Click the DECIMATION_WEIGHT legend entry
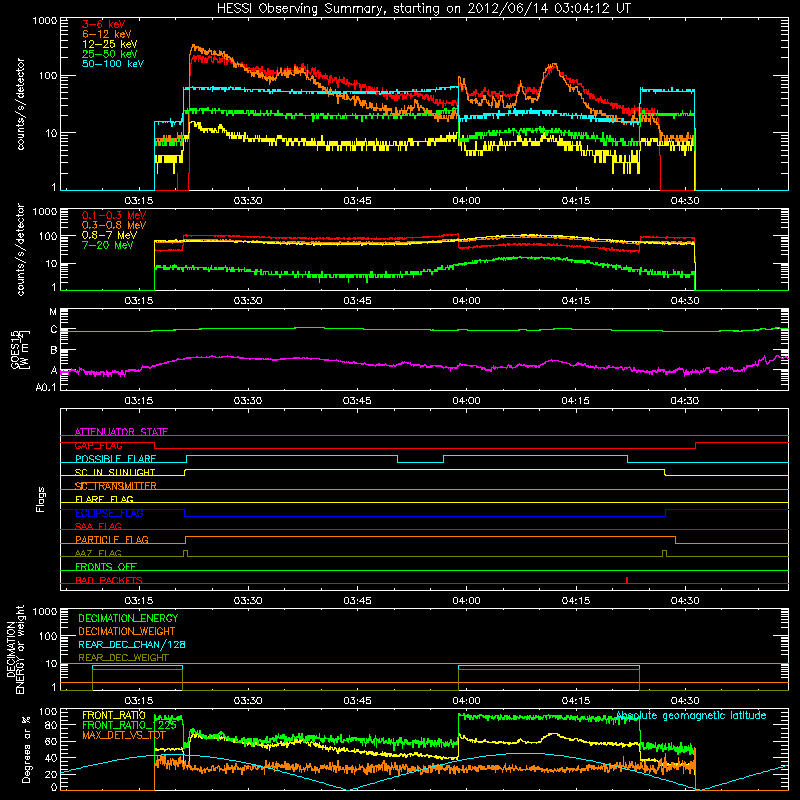800x800 pixels. [127, 631]
